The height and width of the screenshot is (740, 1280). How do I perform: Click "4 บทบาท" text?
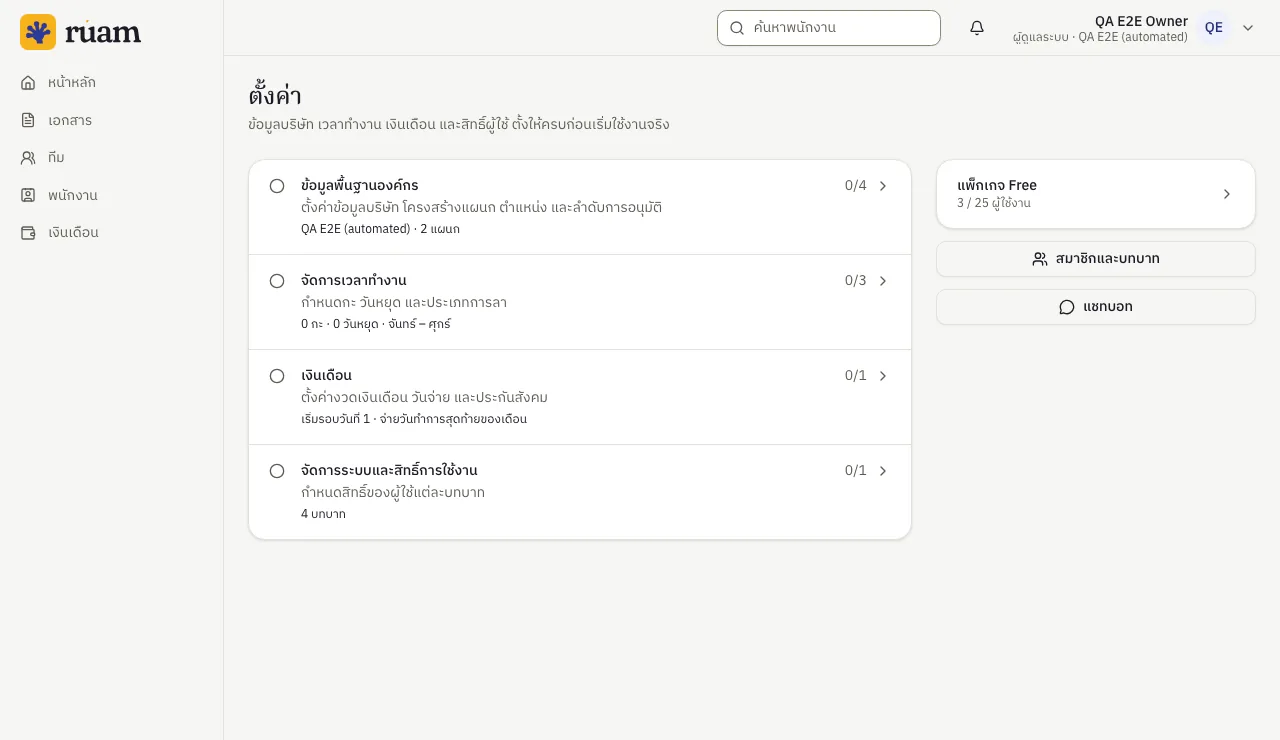323,514
